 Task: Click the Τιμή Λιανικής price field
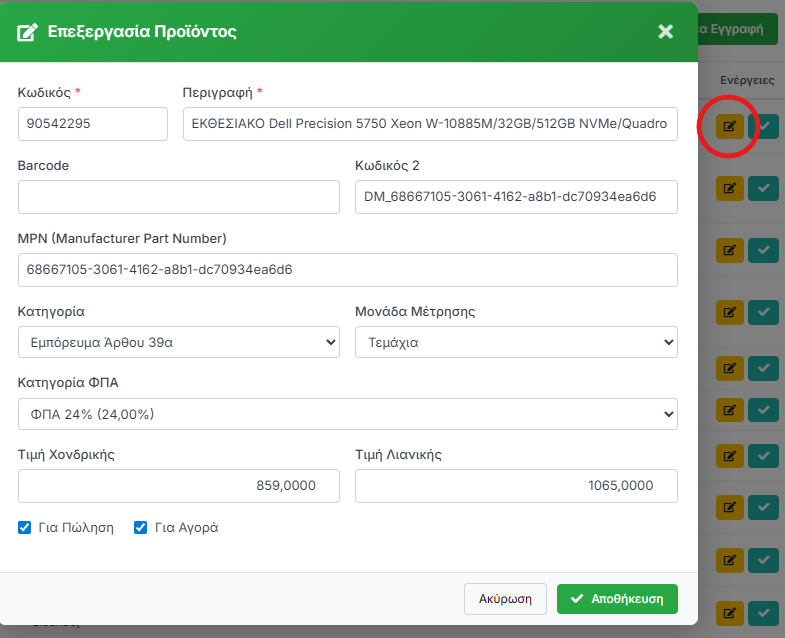click(516, 486)
